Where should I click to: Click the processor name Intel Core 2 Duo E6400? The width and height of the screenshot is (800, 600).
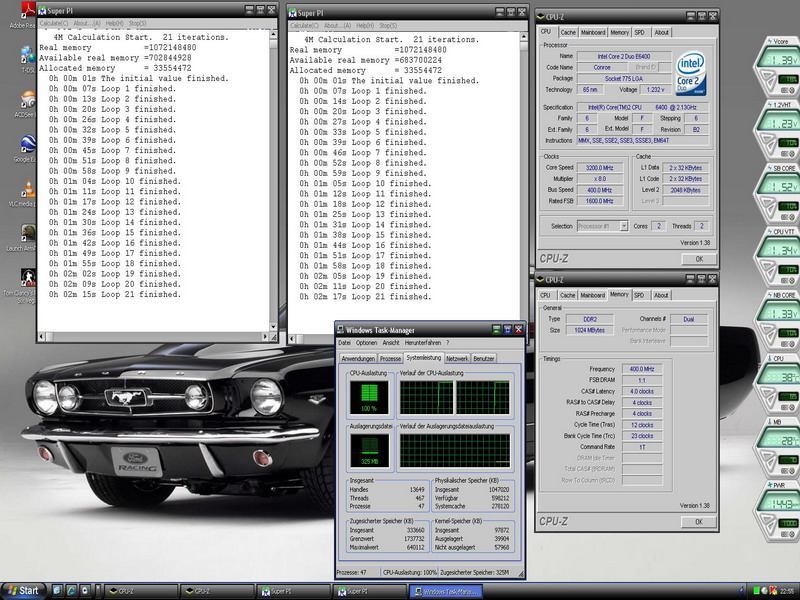coord(624,56)
